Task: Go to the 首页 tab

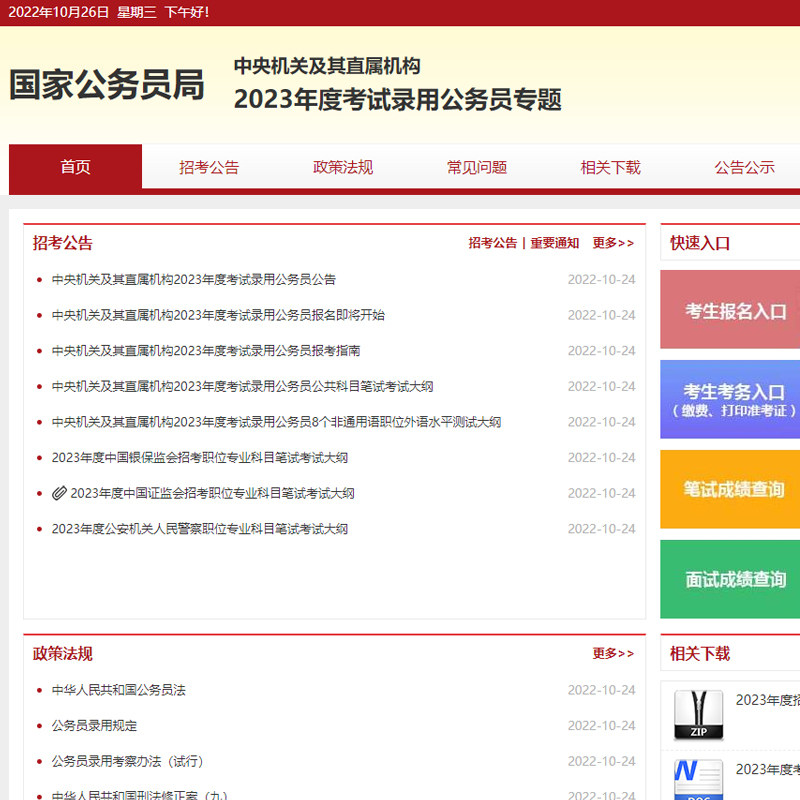Action: (x=76, y=167)
